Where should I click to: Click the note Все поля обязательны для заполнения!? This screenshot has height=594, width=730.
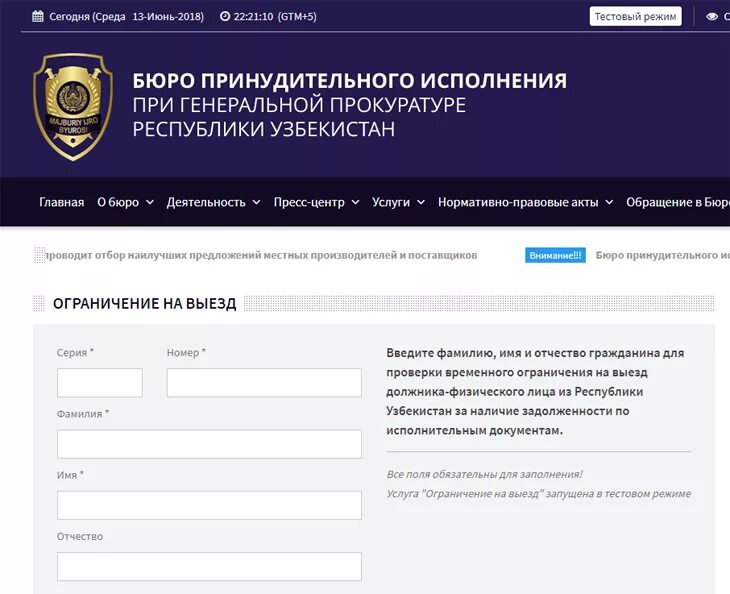pos(485,474)
